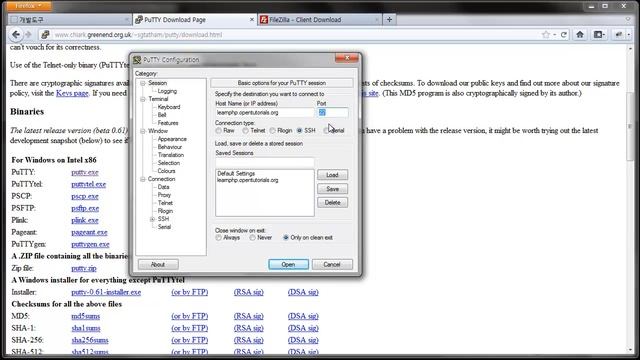Open Appearance category in tree
This screenshot has height=360, width=640.
[172, 139]
